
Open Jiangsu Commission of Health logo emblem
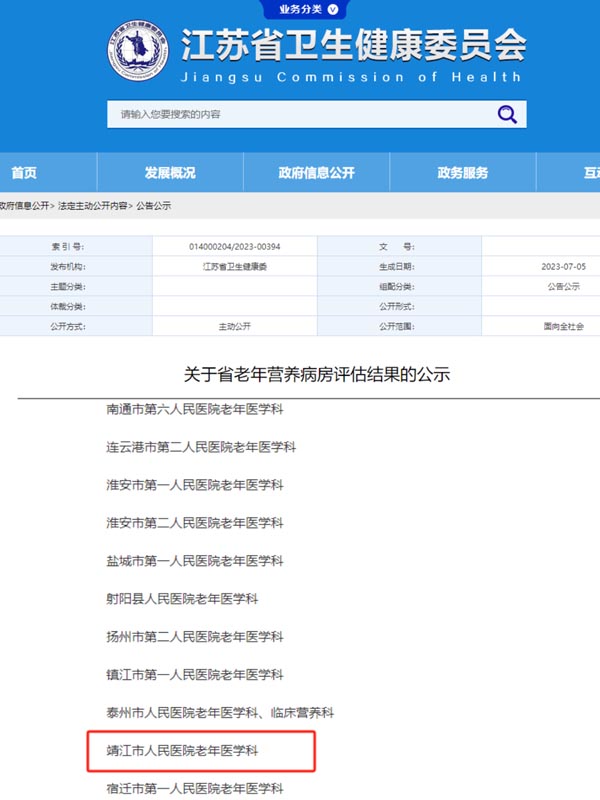click(138, 51)
